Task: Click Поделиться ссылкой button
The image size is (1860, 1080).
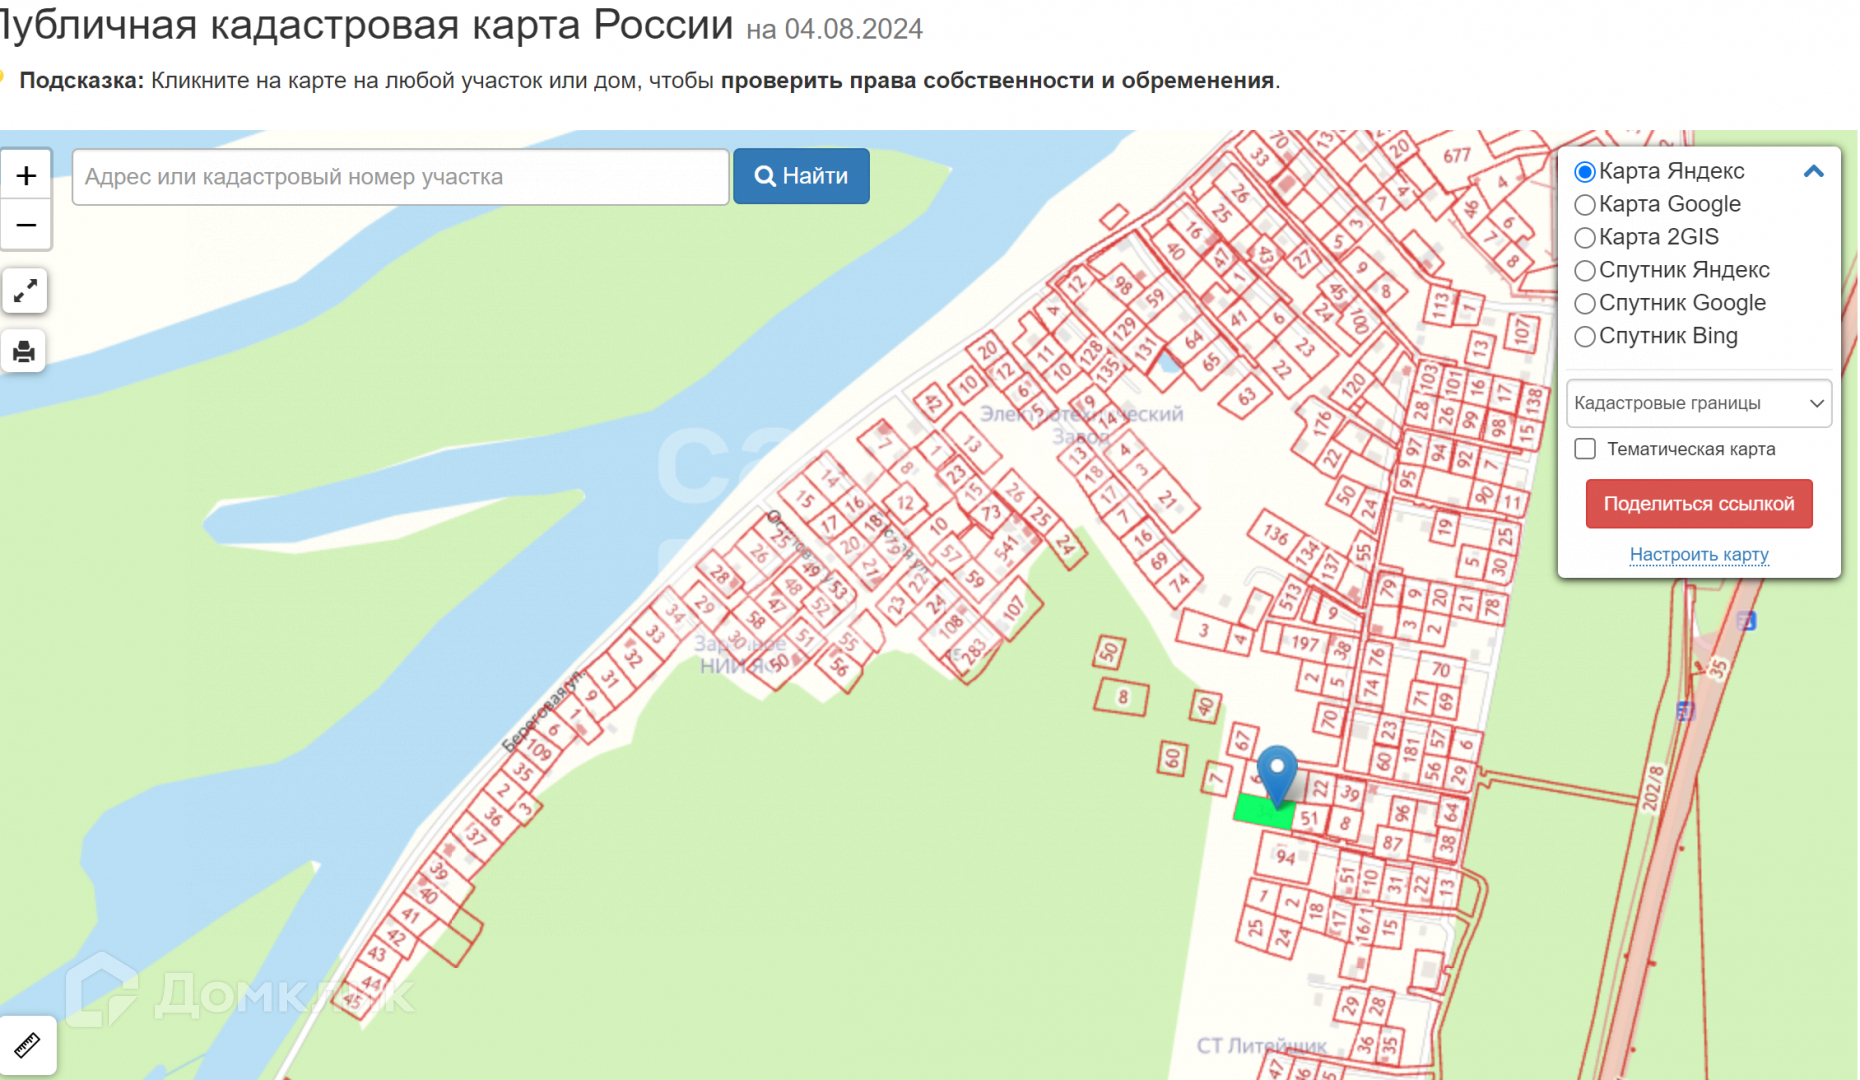Action: [1698, 504]
